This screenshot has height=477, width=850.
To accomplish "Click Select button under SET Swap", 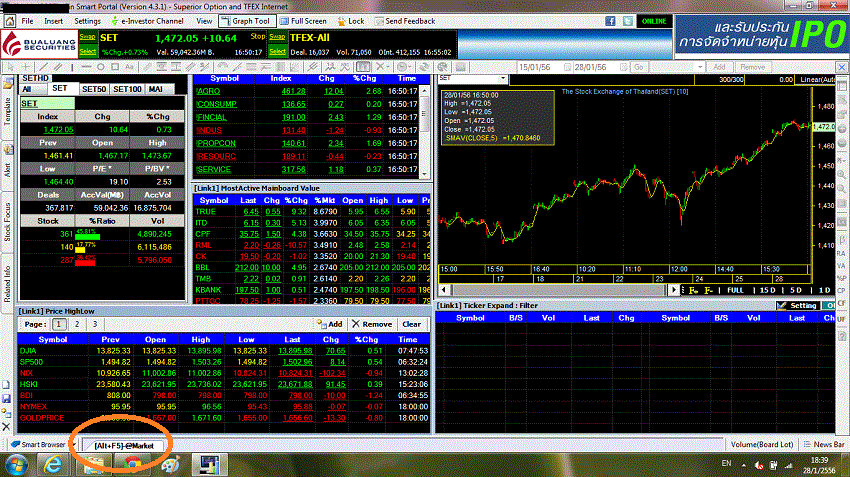I will point(87,51).
